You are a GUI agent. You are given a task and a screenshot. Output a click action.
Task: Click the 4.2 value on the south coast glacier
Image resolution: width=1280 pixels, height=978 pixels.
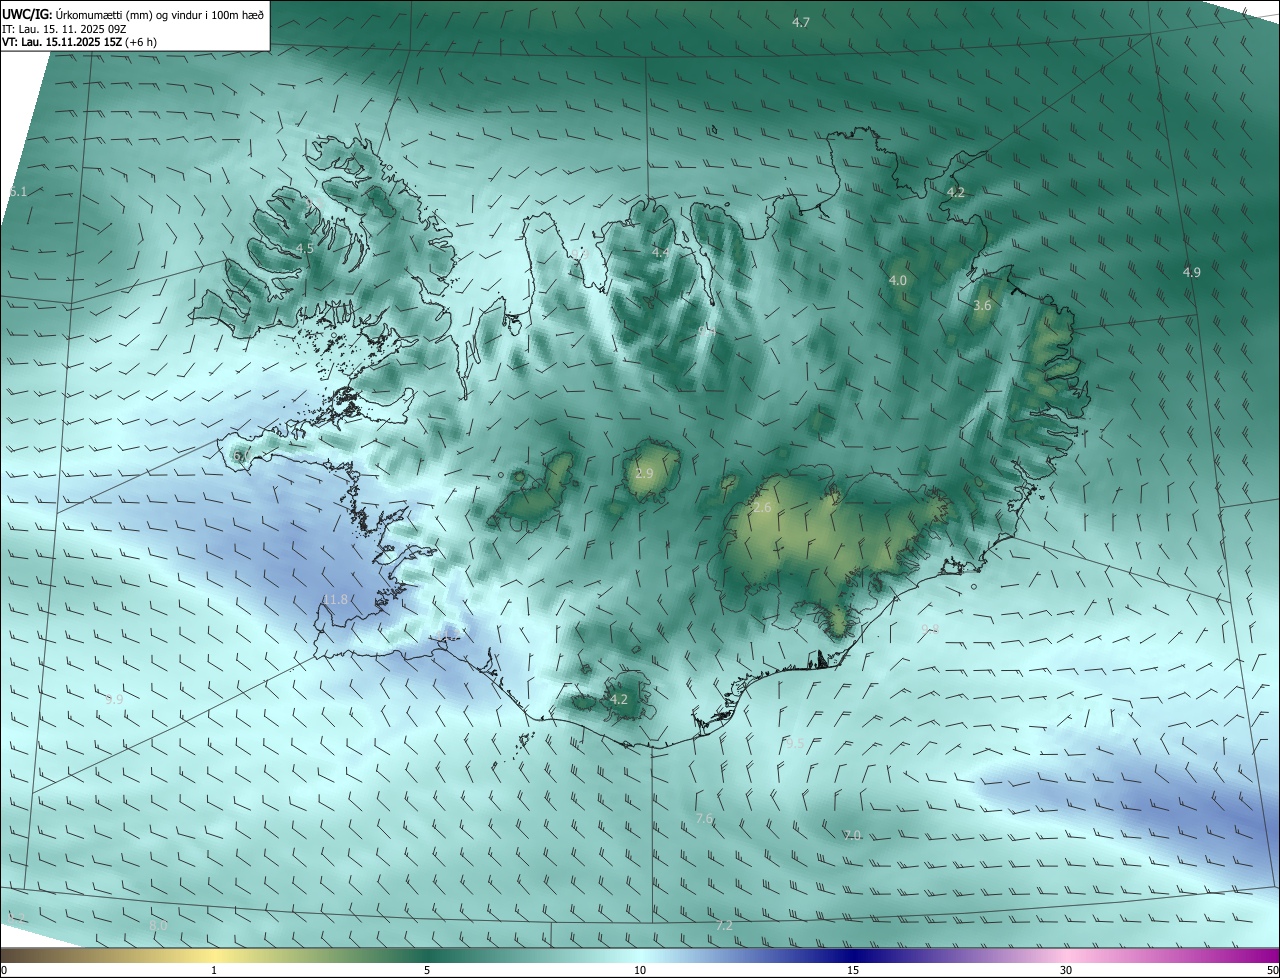pyautogui.click(x=619, y=700)
